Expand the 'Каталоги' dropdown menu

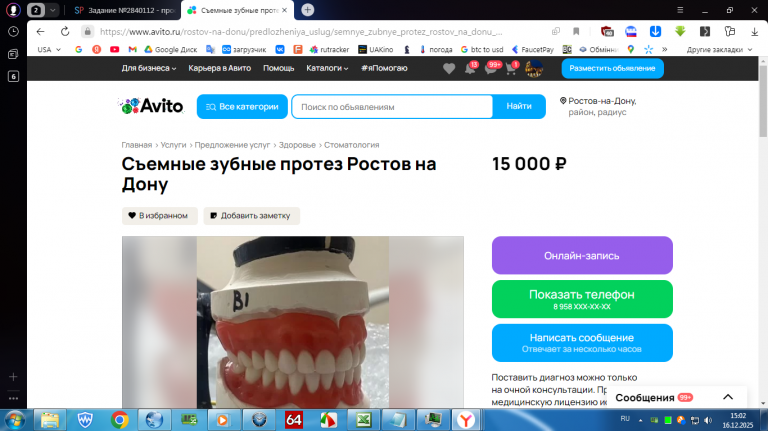[327, 68]
